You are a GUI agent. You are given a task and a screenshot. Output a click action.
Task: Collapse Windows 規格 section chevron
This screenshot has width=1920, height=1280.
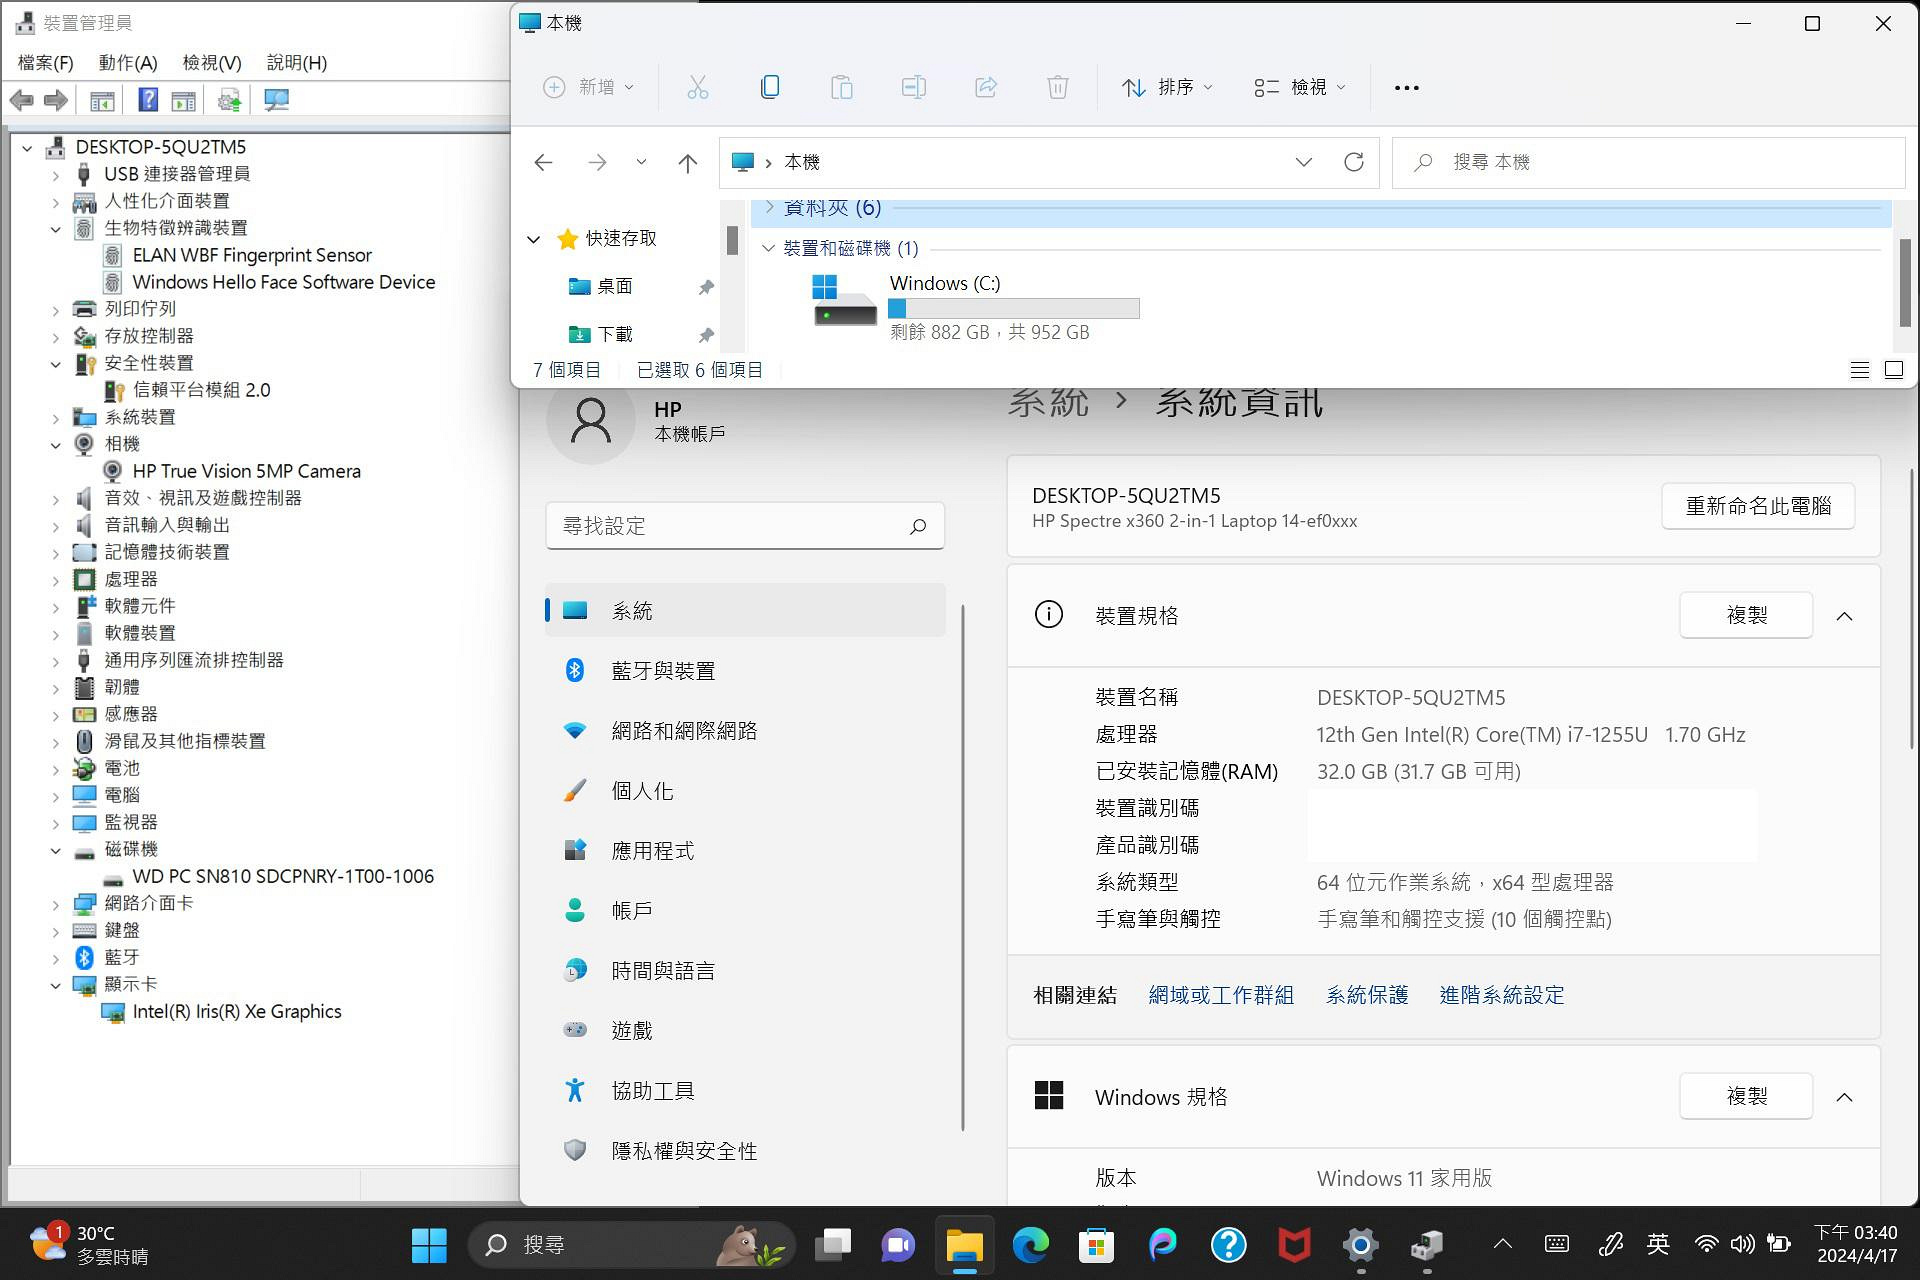1845,1097
